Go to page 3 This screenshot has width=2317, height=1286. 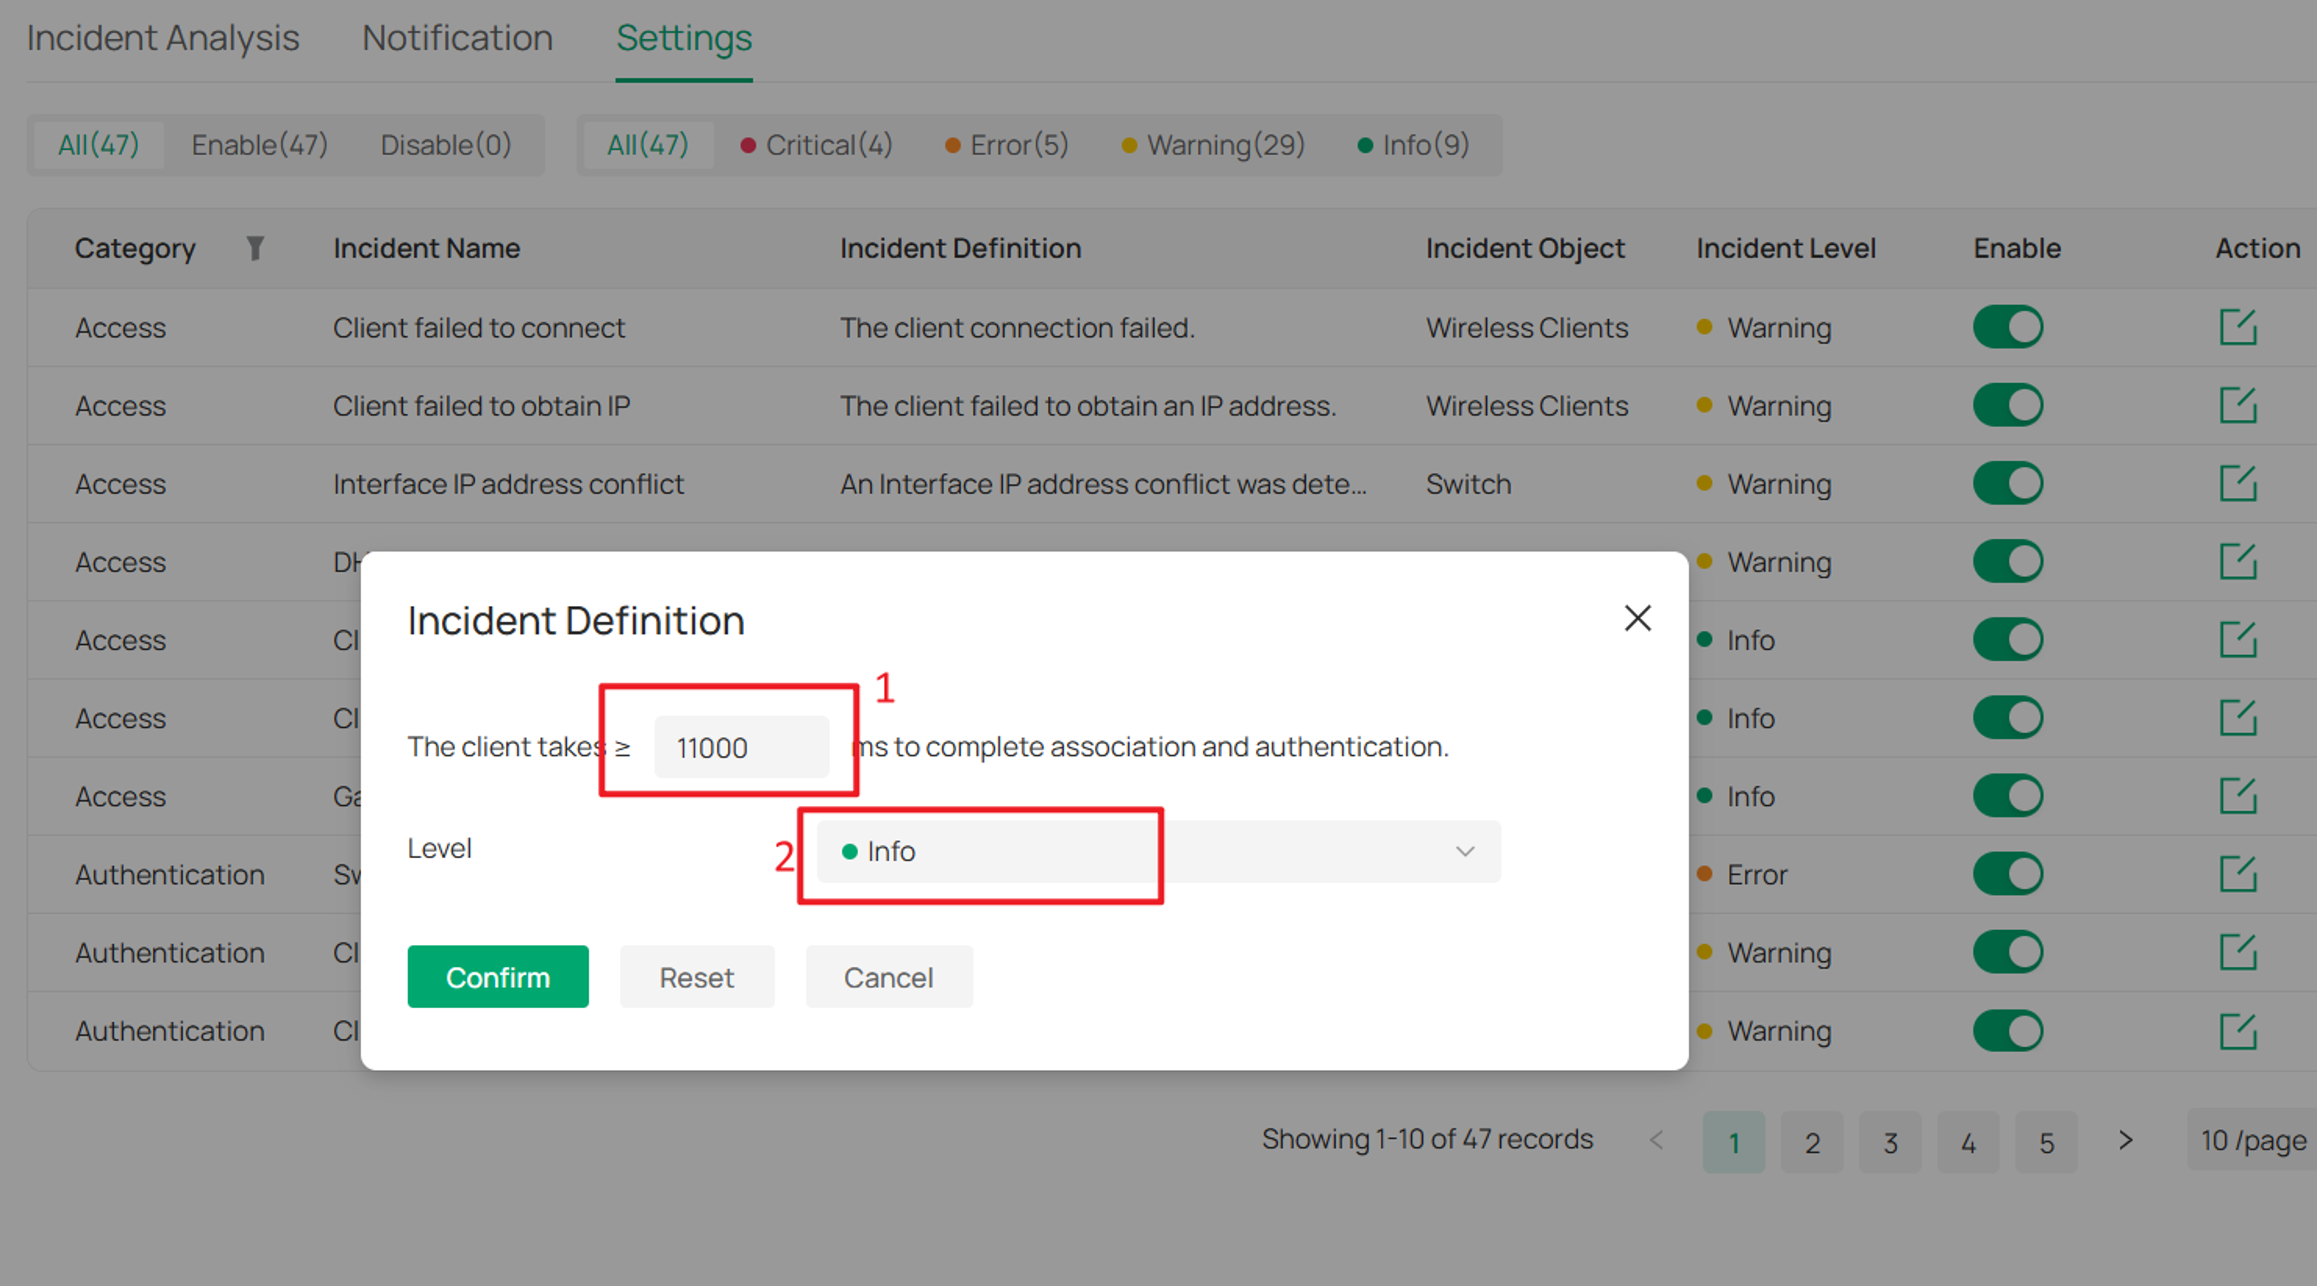click(x=1889, y=1141)
